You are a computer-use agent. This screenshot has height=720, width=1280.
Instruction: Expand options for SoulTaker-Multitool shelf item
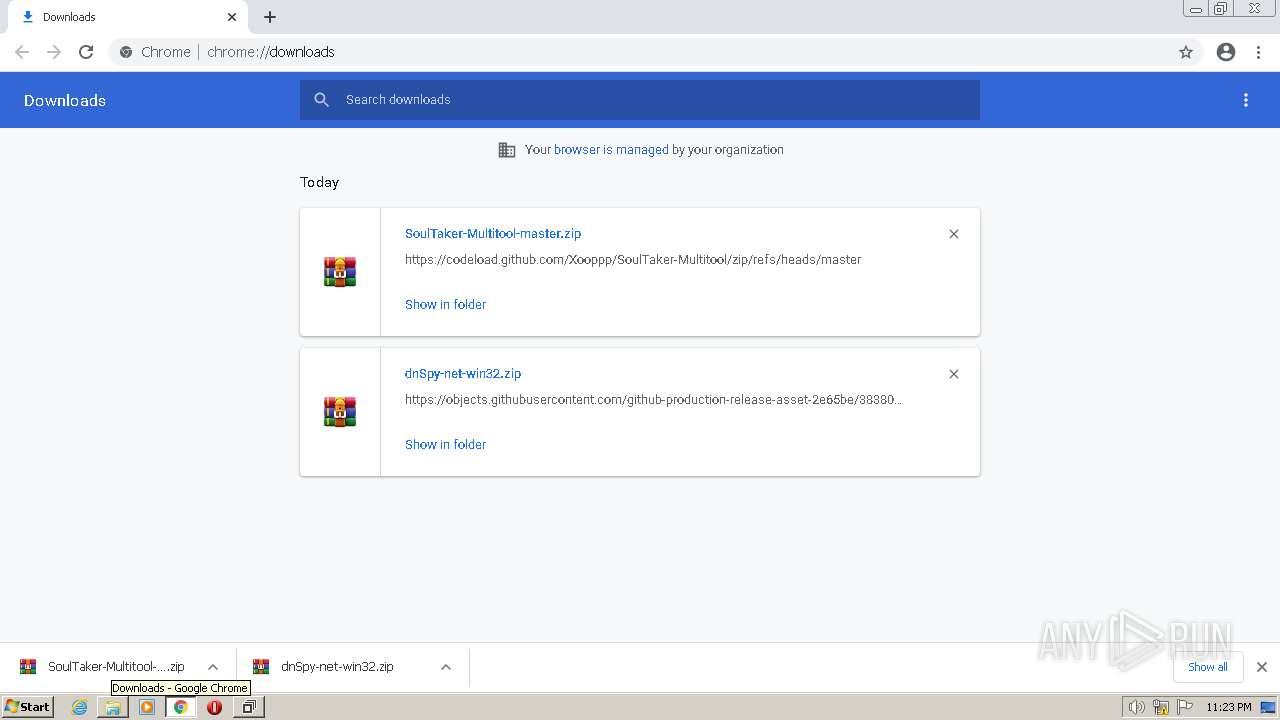[213, 667]
